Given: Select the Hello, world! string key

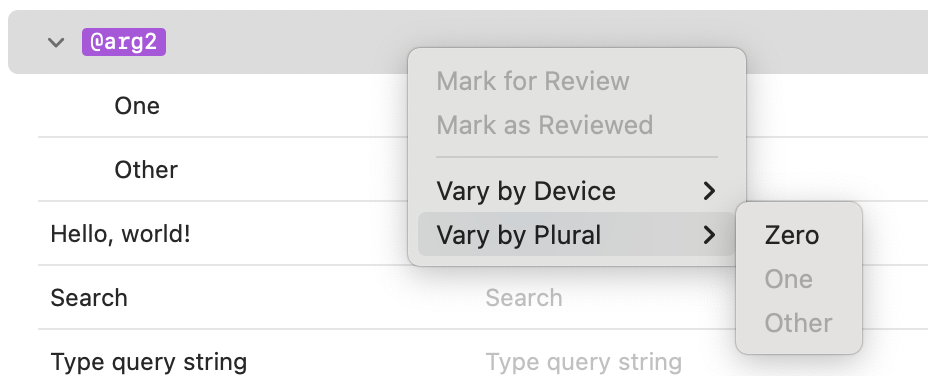Looking at the screenshot, I should tap(120, 234).
